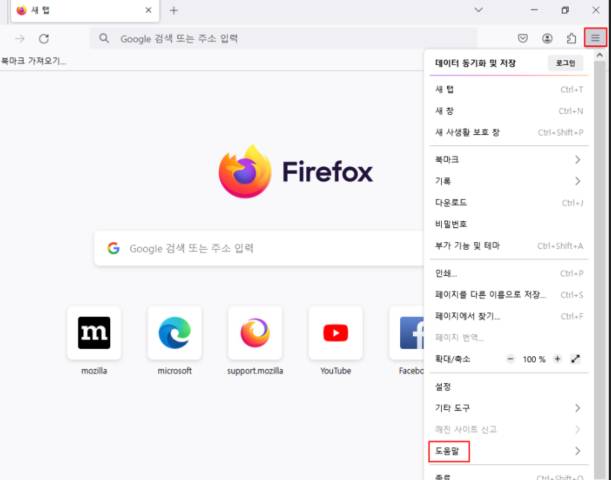Expand the 북마크 submenu
The height and width of the screenshot is (480, 611).
[509, 160]
